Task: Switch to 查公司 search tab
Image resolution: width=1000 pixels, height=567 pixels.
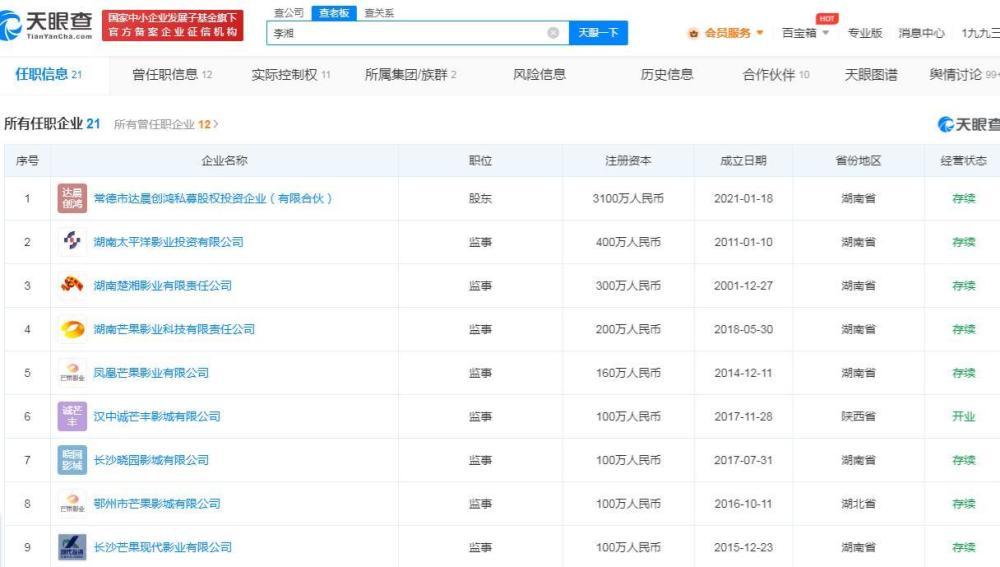Action: coord(288,13)
